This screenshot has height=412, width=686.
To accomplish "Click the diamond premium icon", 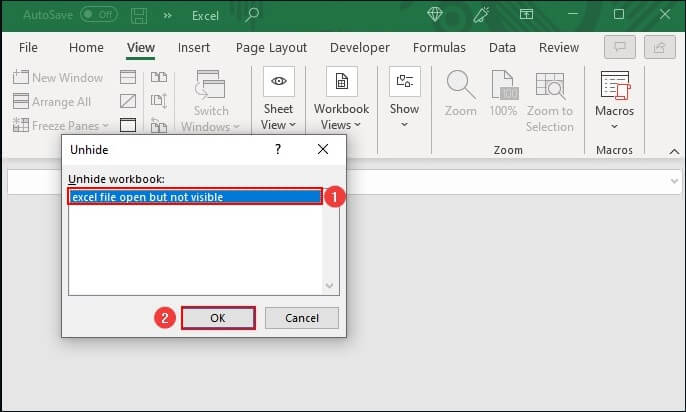I will (x=435, y=15).
